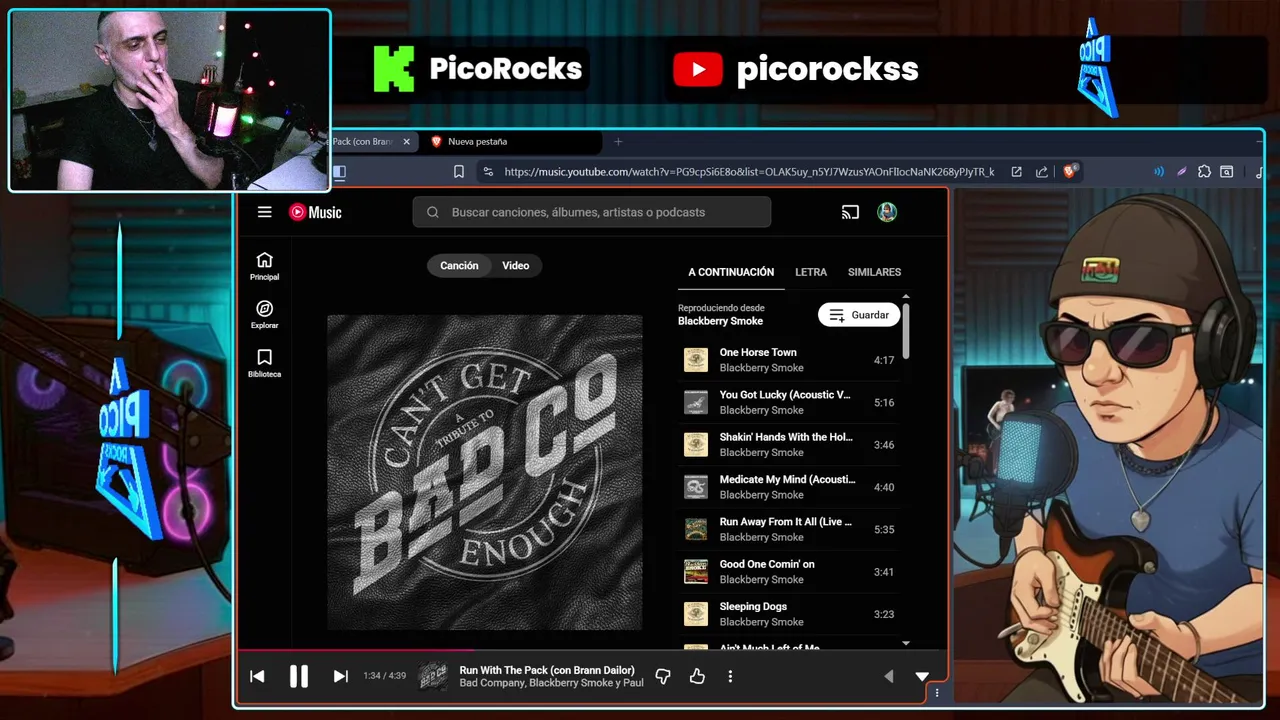The height and width of the screenshot is (720, 1280).
Task: Click the share icon in address bar
Action: coord(1042,172)
